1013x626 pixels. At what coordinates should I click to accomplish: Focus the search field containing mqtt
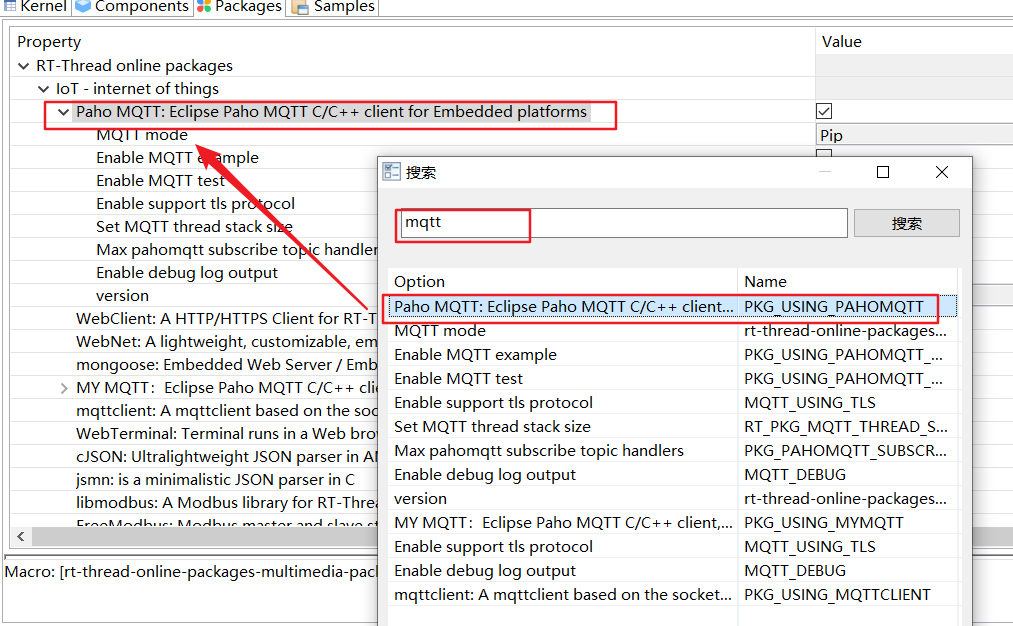point(623,223)
